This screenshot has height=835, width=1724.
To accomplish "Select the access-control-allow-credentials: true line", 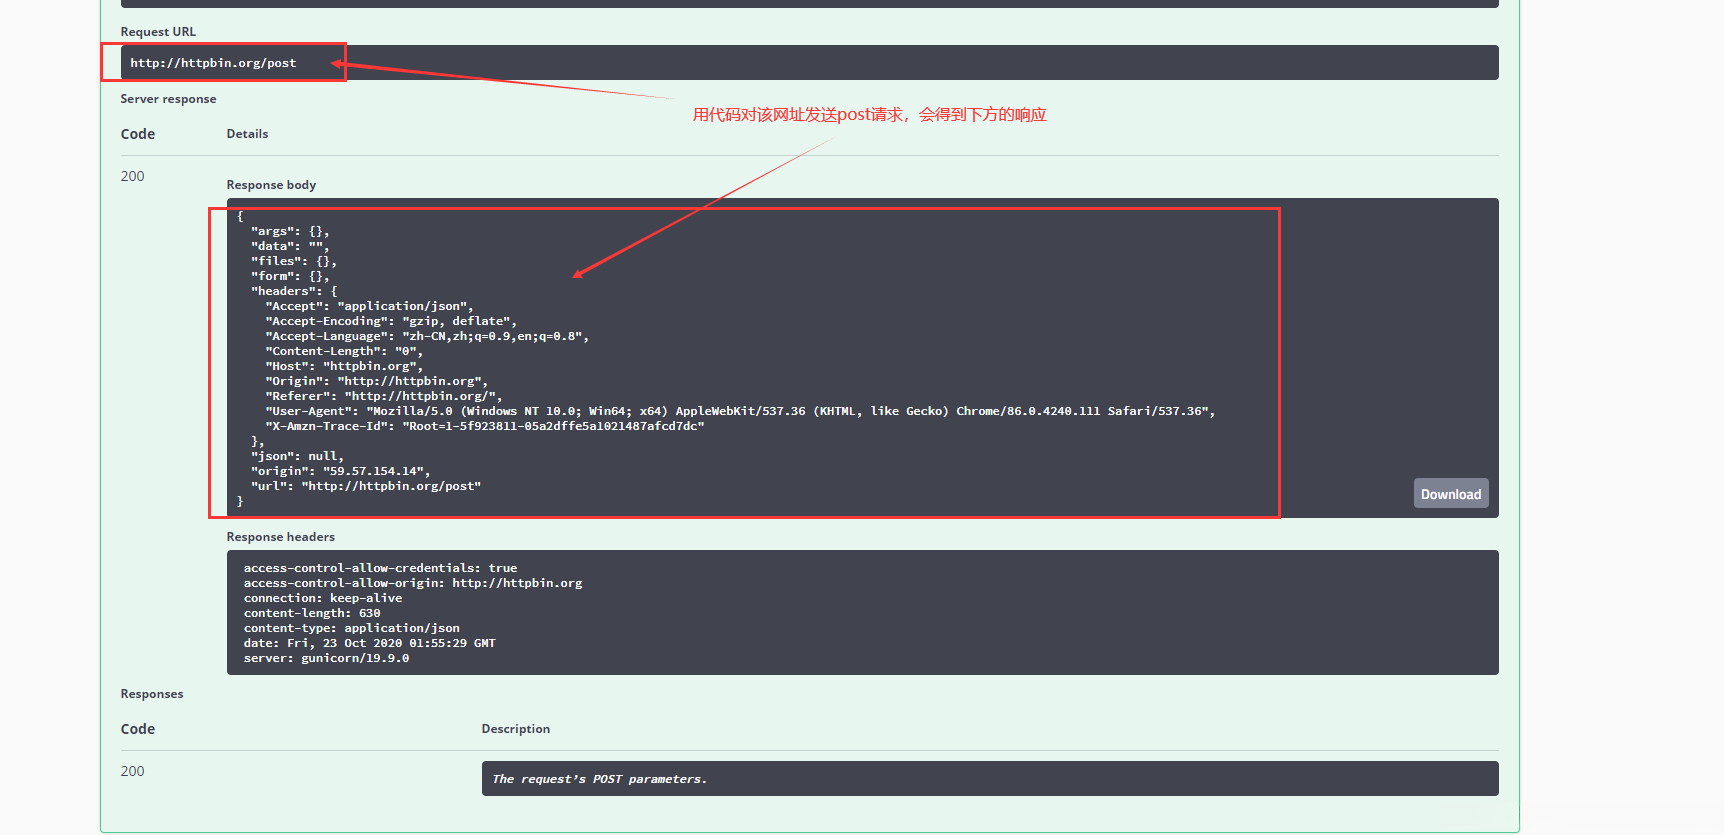I will (380, 568).
